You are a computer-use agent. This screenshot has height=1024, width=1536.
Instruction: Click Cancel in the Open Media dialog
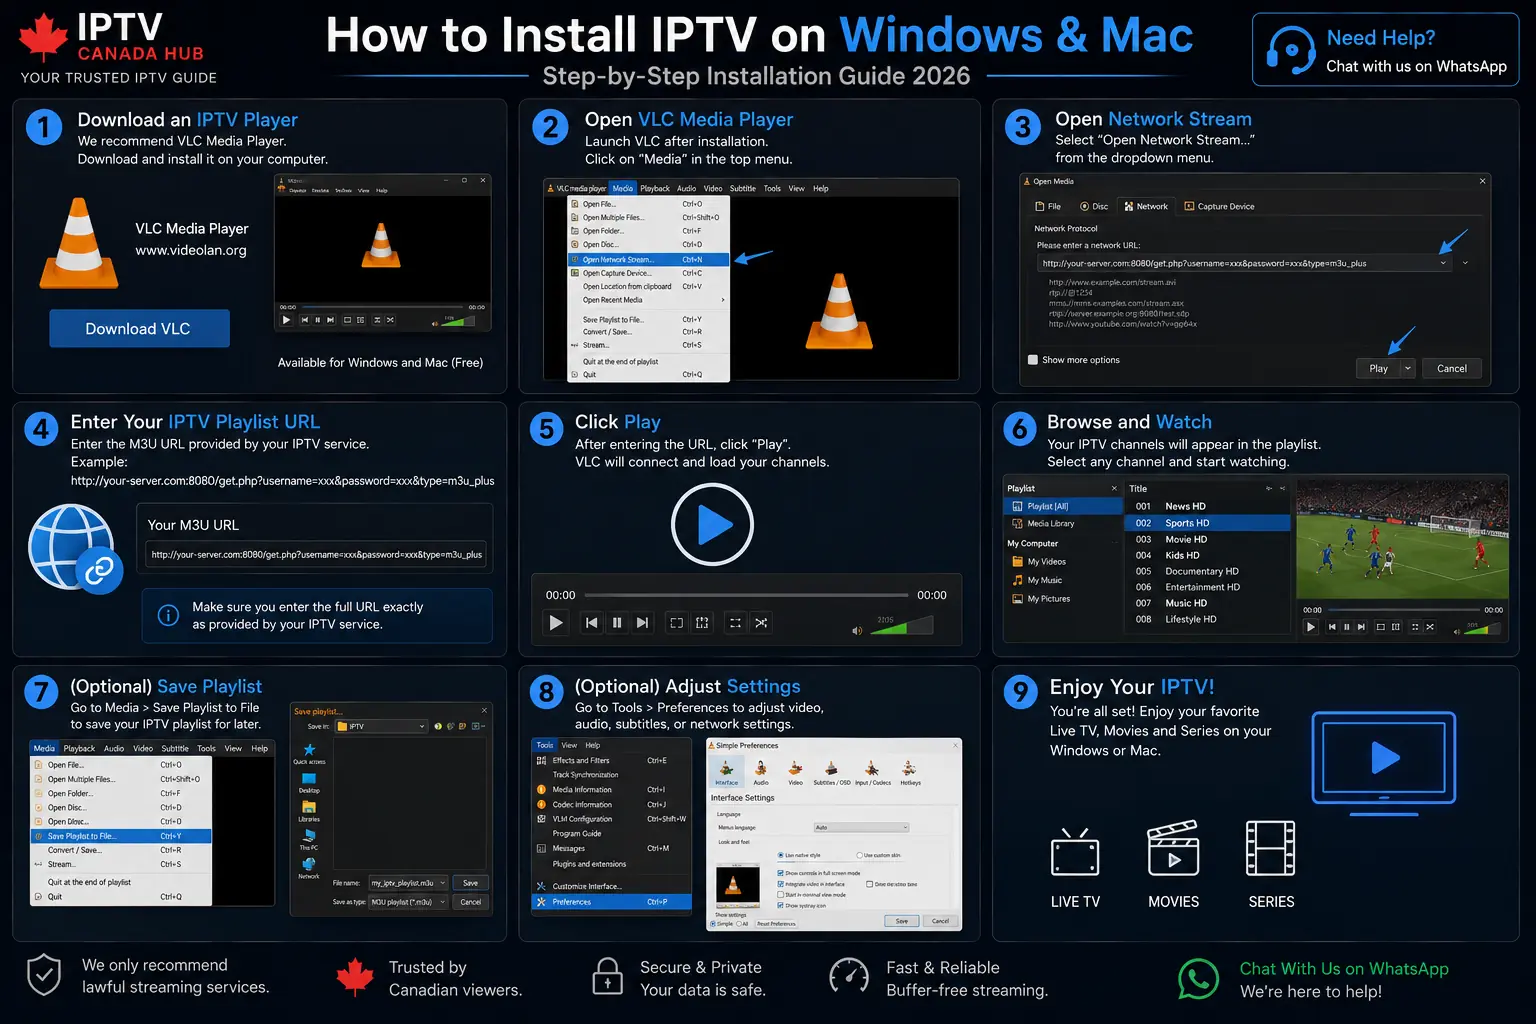click(x=1452, y=368)
